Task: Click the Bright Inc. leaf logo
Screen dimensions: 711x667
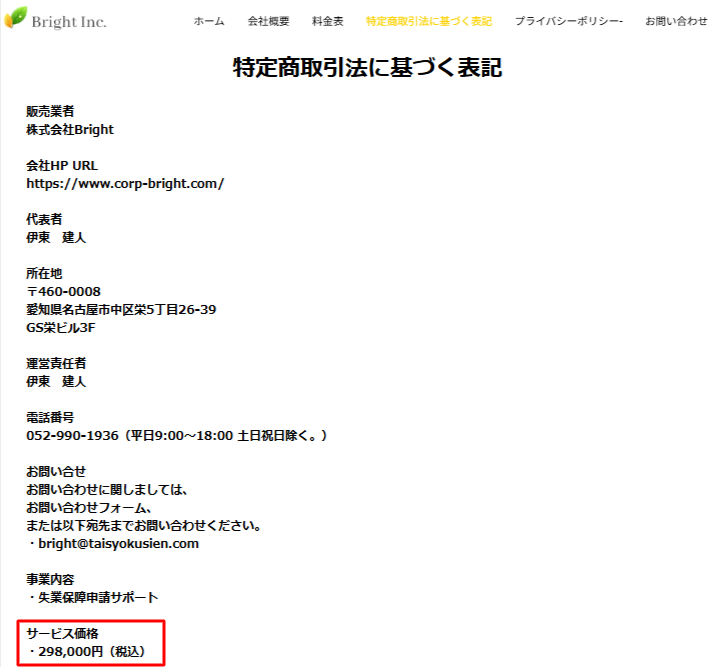Action: pyautogui.click(x=15, y=18)
